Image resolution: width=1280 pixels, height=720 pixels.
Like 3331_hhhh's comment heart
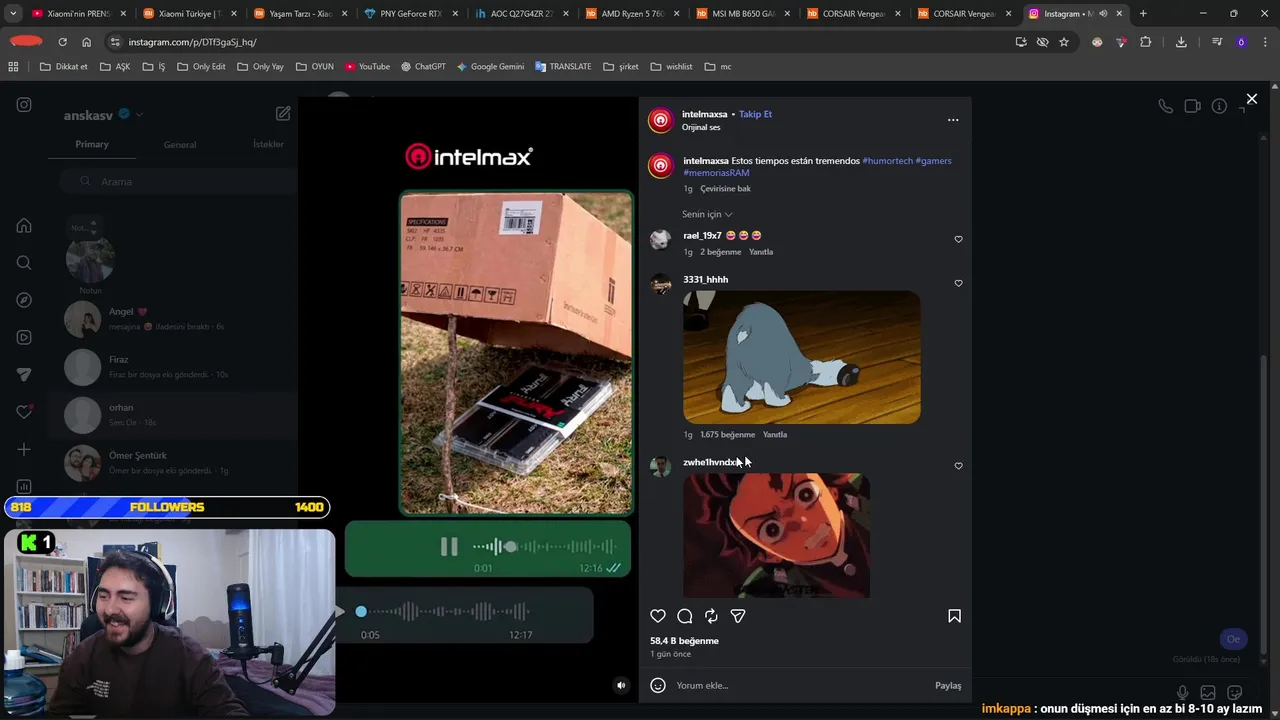point(958,283)
